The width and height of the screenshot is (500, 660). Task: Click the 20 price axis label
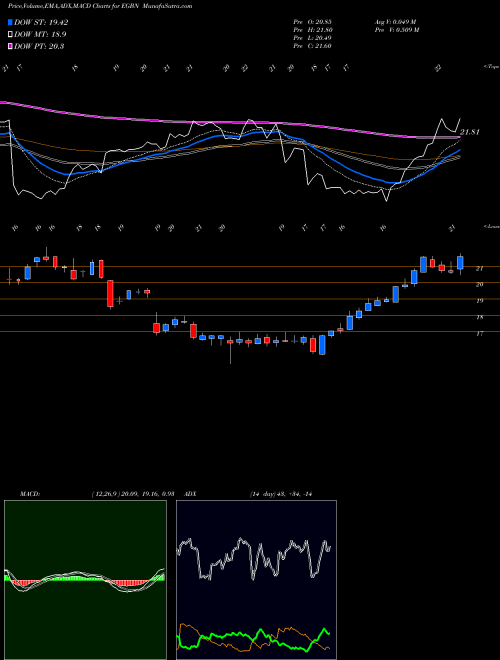[479, 285]
